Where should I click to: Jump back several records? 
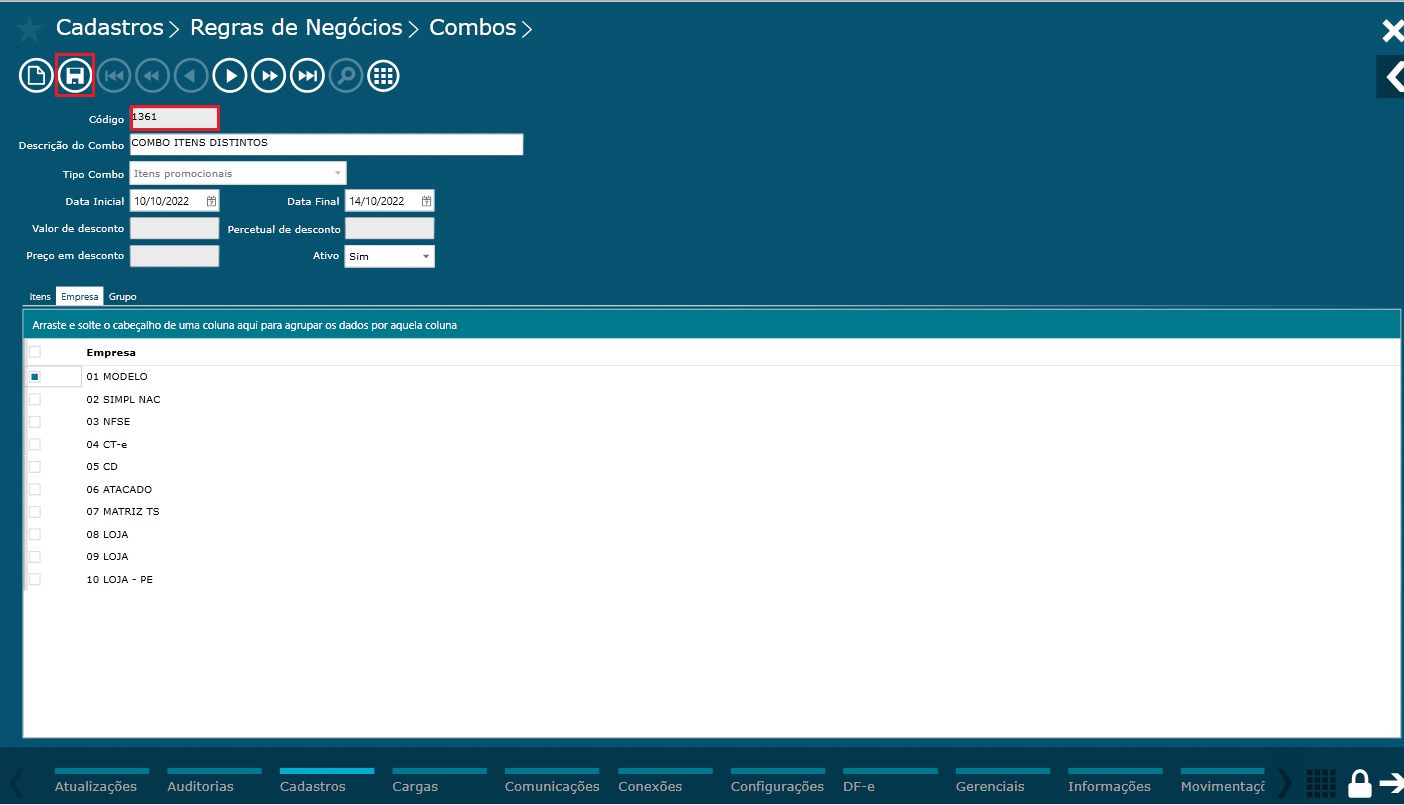click(153, 75)
